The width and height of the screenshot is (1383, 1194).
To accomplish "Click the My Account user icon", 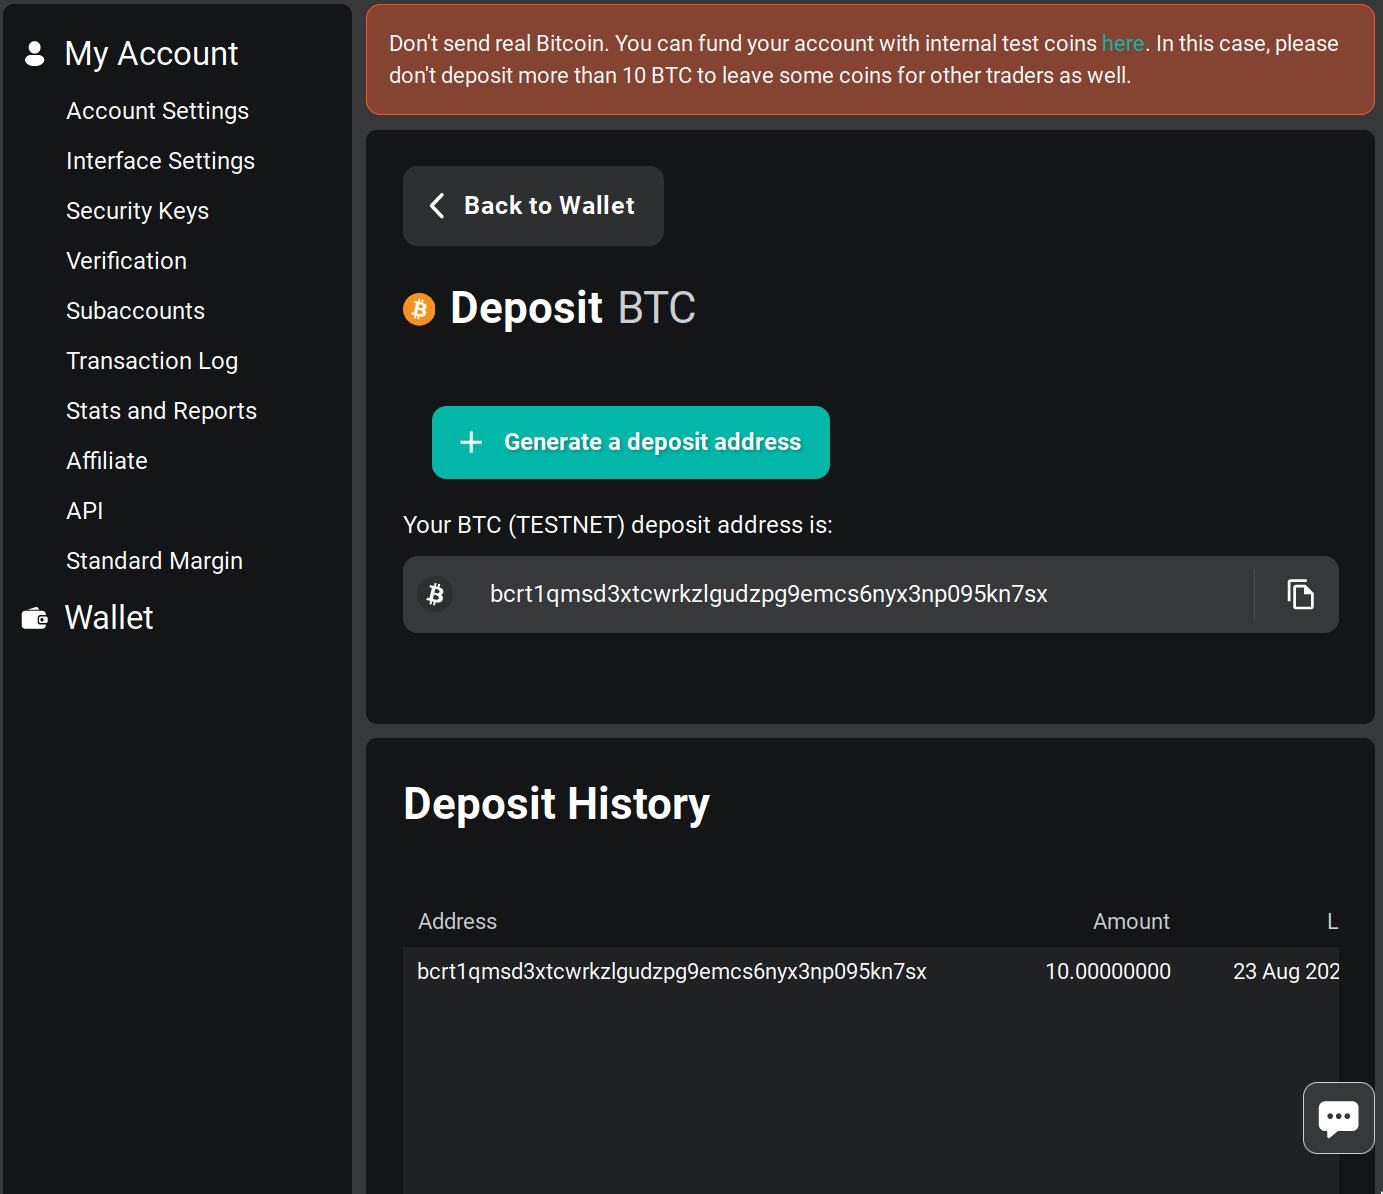I will tap(35, 54).
